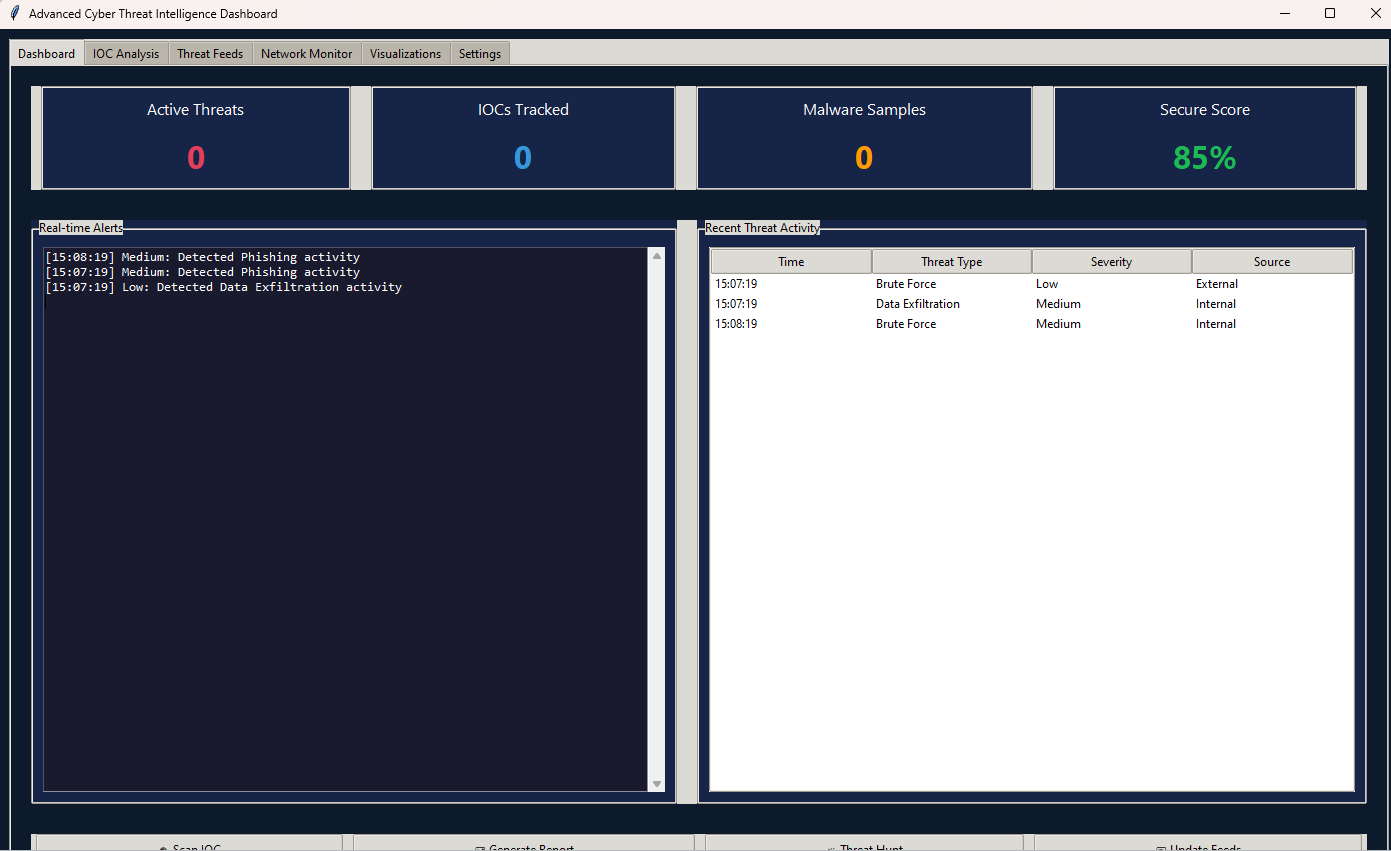This screenshot has height=851, width=1391.
Task: Maximize the dashboard window
Action: 1330,14
